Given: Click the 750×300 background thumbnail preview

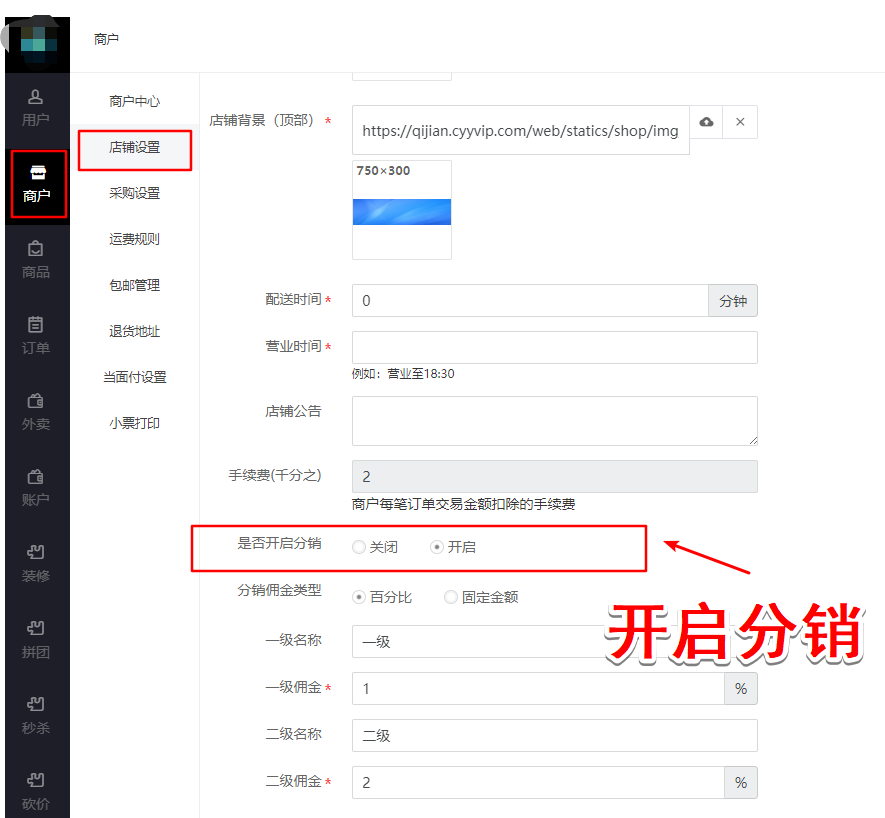Looking at the screenshot, I should (x=402, y=210).
